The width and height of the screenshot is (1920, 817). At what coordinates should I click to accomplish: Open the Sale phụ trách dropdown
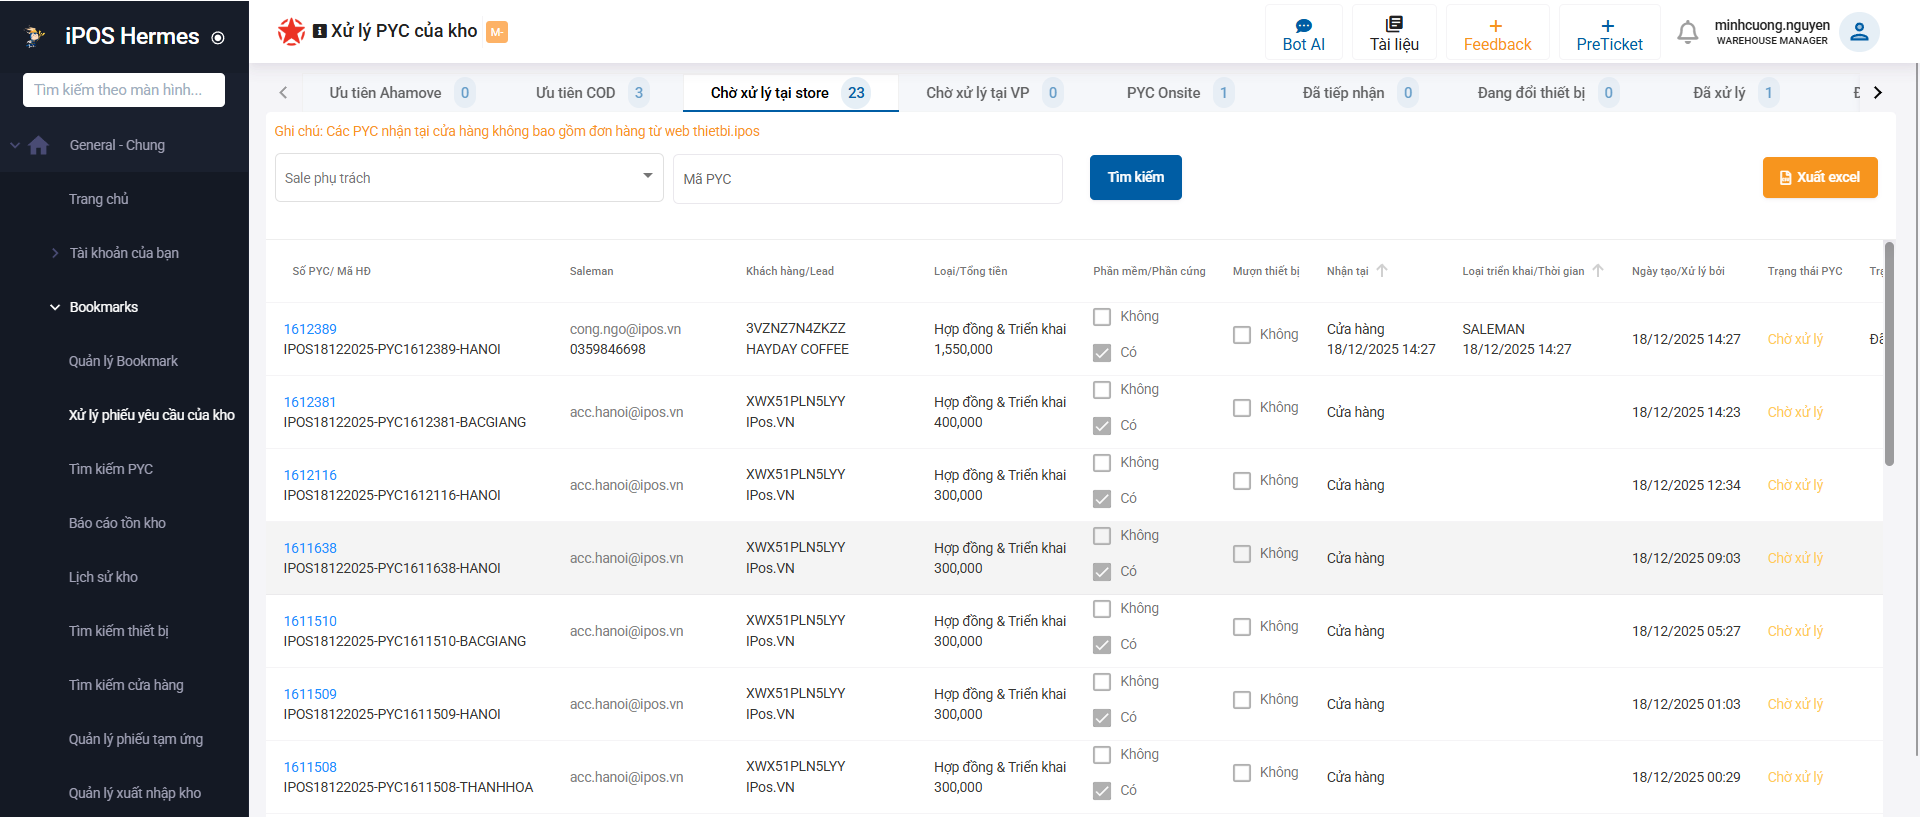pos(469,178)
